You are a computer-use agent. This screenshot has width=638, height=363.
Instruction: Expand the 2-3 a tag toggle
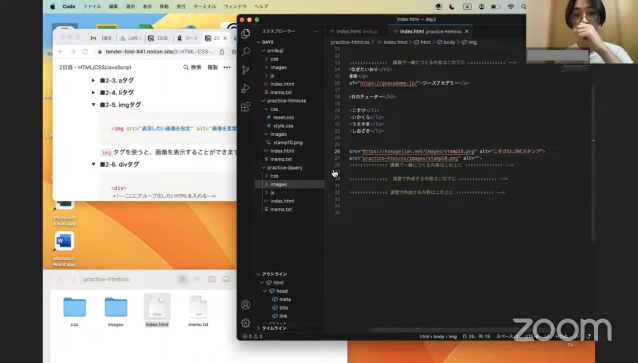[93, 81]
